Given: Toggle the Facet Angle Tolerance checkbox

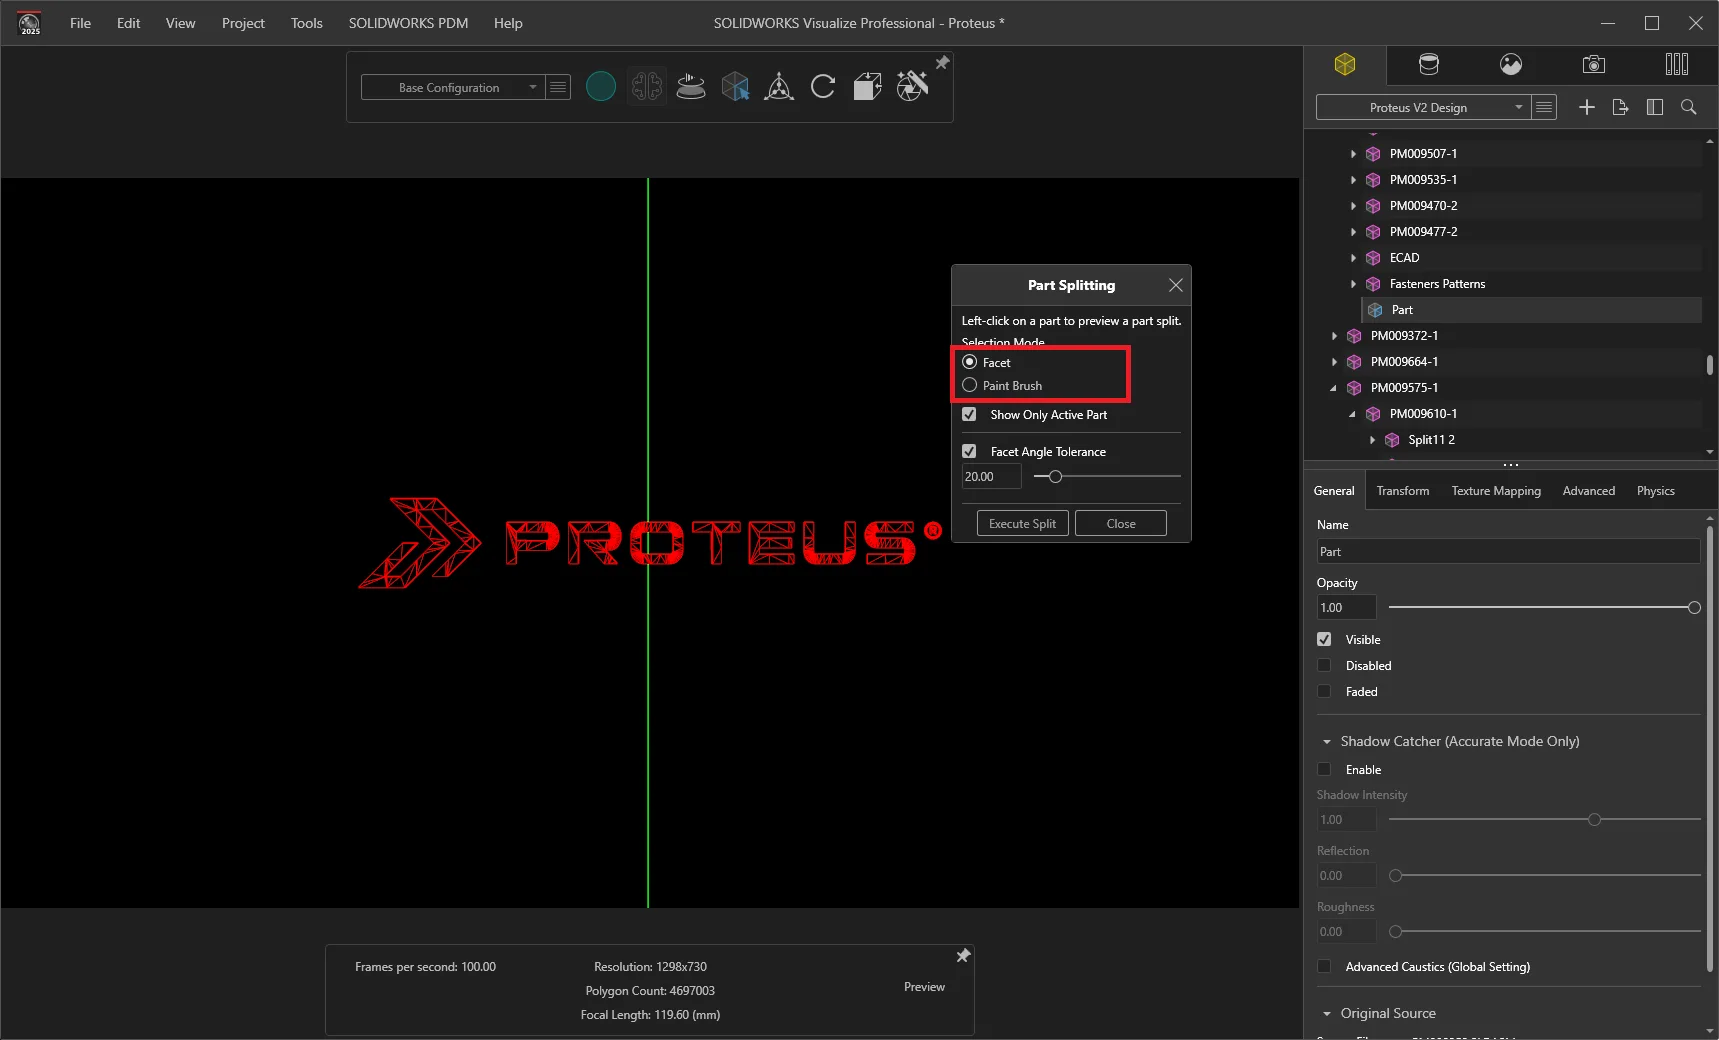Looking at the screenshot, I should click(x=969, y=451).
